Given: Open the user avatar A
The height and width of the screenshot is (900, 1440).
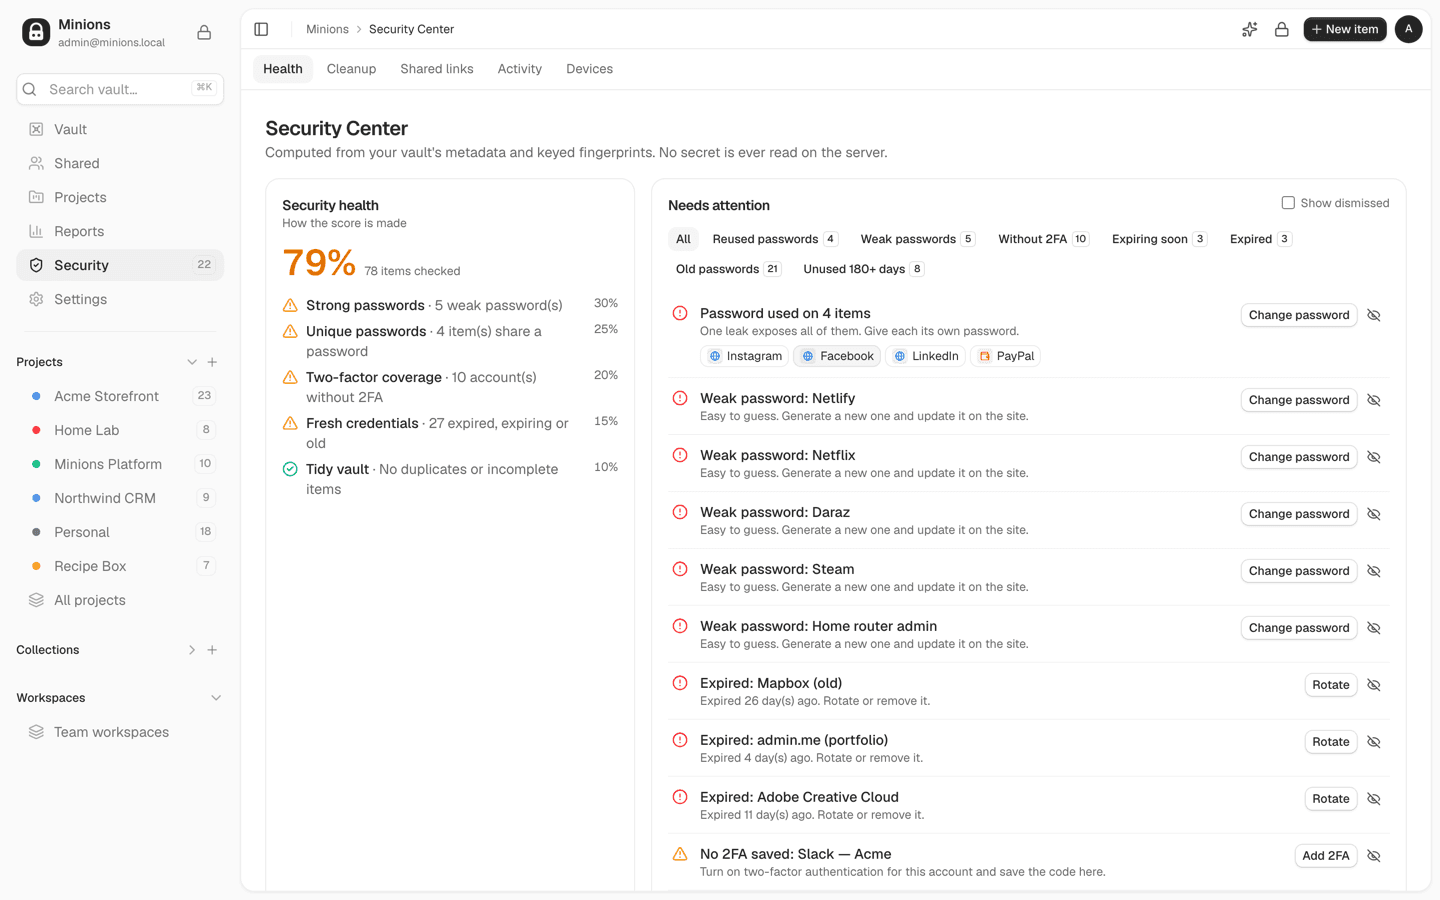Looking at the screenshot, I should [1408, 29].
